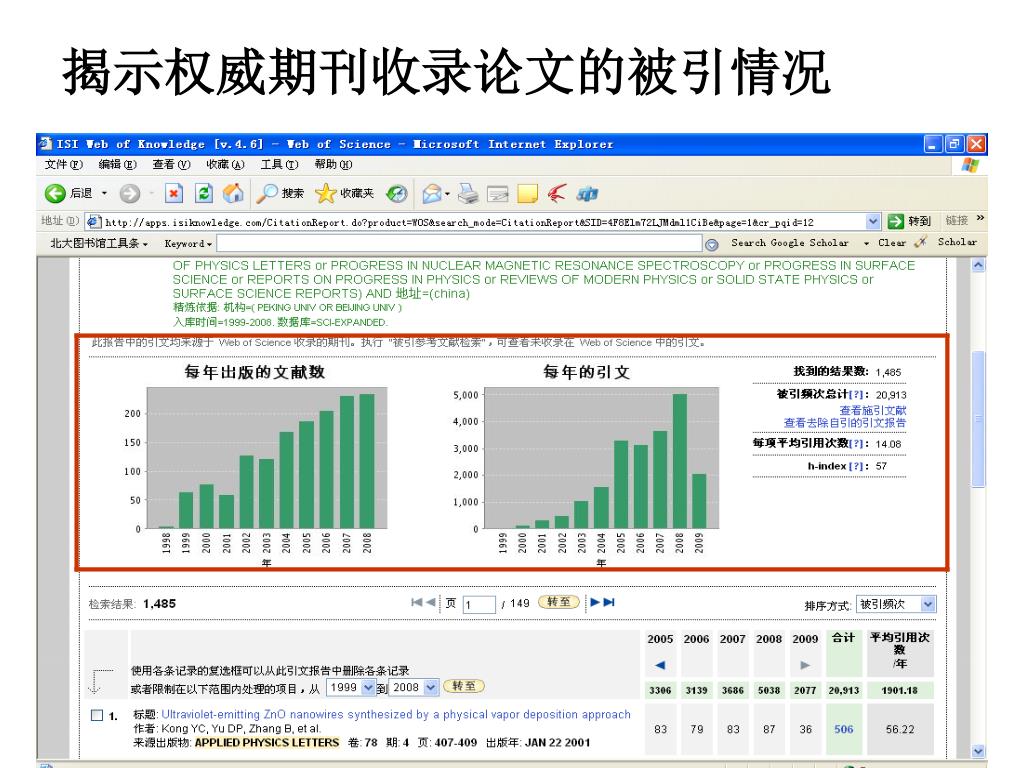Click the scroll down arrow
The image size is (1024, 768).
pyautogui.click(x=978, y=751)
